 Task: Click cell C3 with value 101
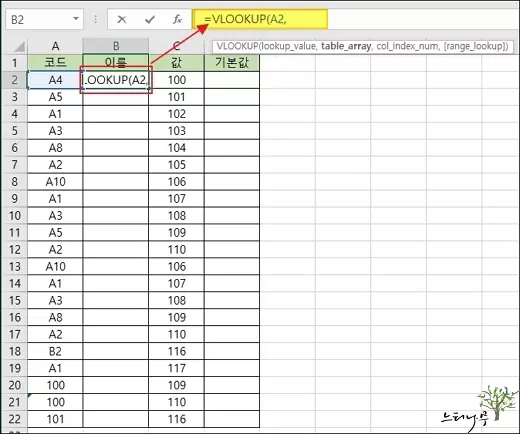[177, 97]
